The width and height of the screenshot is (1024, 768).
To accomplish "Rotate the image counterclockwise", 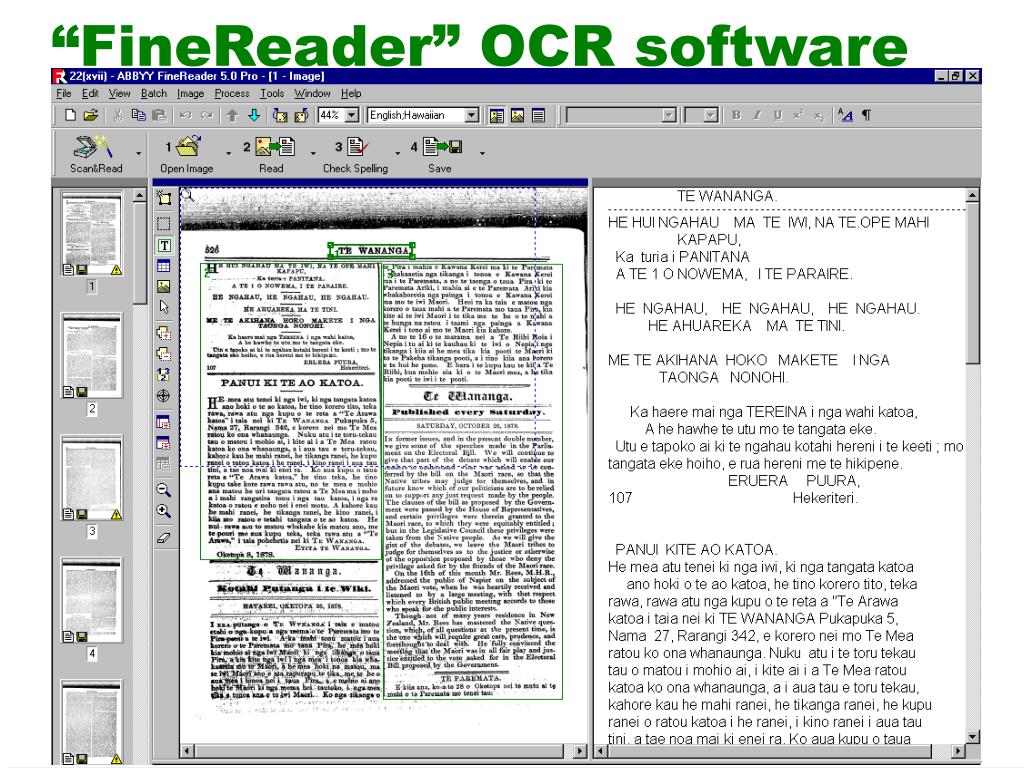I will click(280, 116).
